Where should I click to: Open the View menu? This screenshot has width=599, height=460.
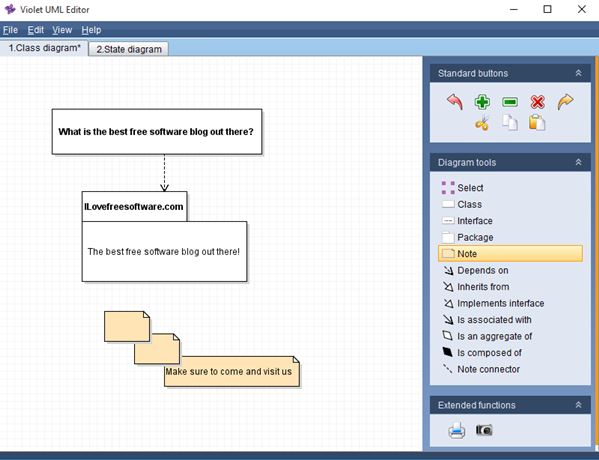tap(62, 30)
